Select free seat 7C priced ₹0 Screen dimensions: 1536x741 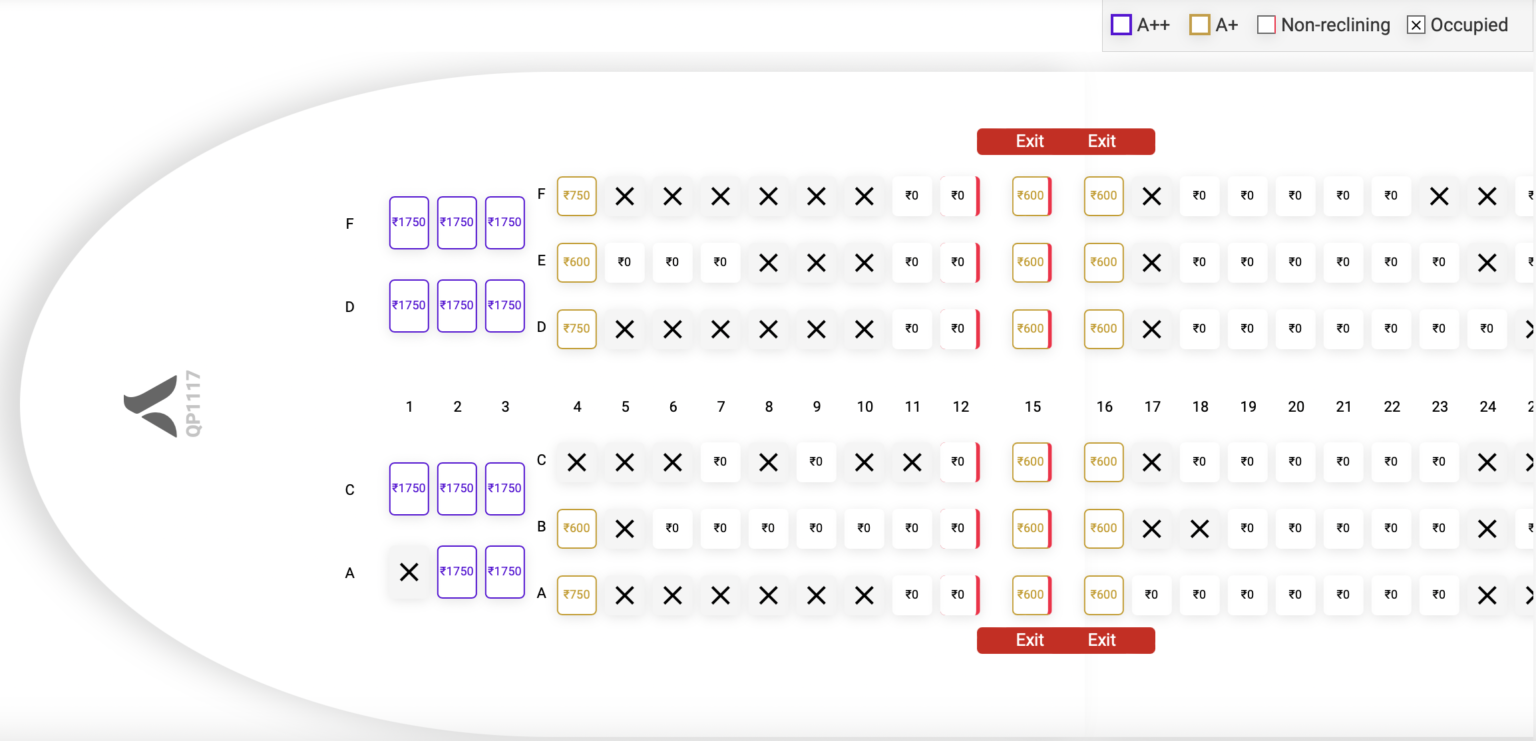[720, 461]
